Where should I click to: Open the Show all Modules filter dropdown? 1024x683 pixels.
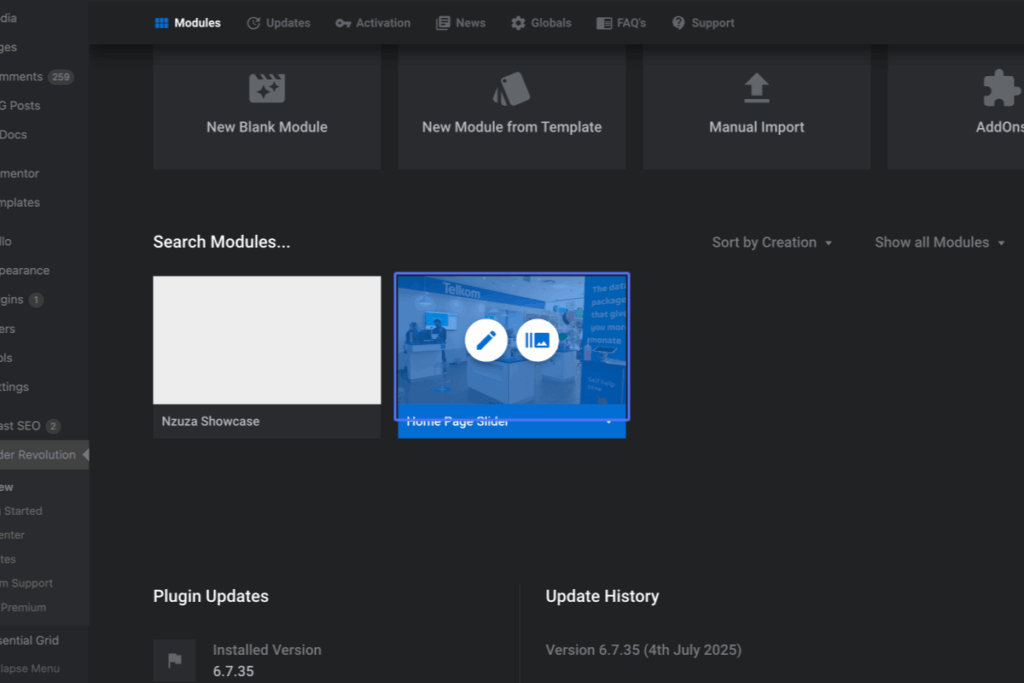coord(940,242)
